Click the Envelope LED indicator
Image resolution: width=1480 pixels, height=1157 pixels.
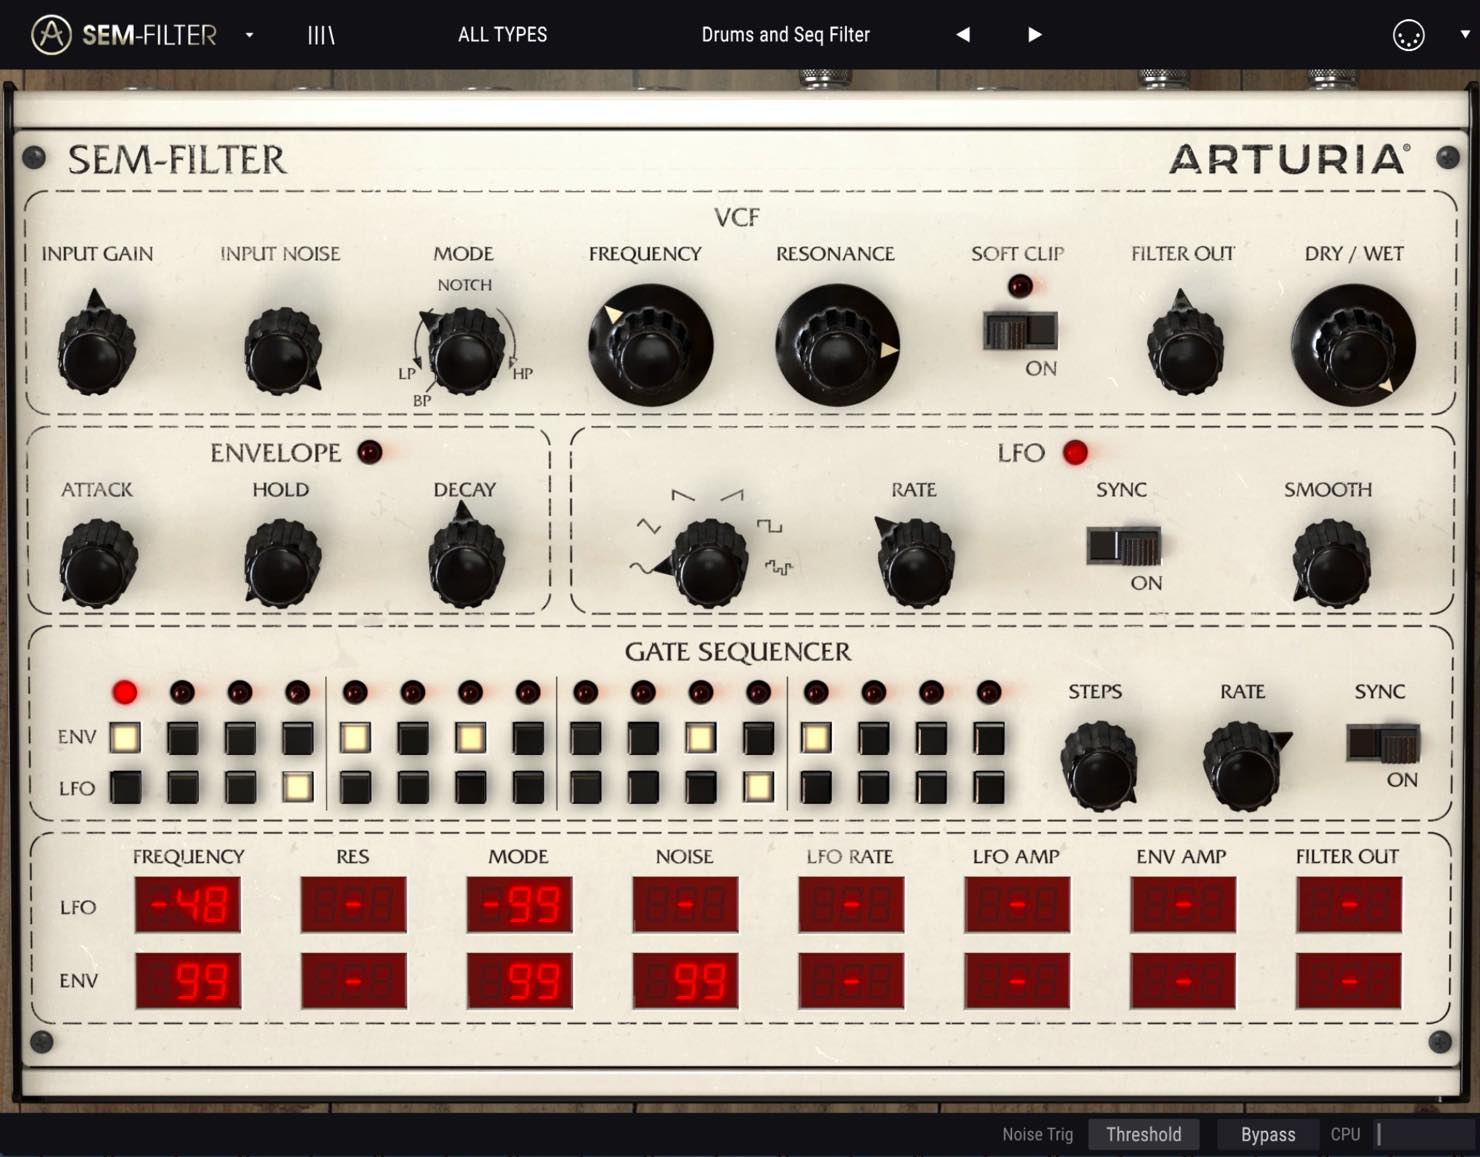click(370, 452)
